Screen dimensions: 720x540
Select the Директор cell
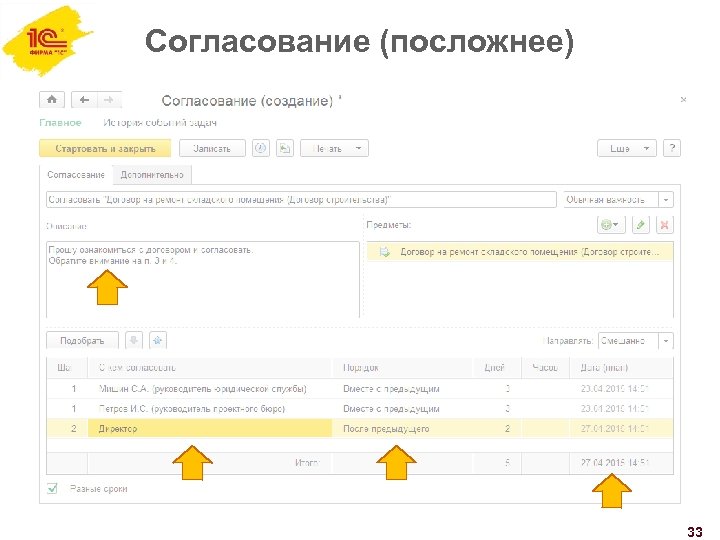point(209,428)
